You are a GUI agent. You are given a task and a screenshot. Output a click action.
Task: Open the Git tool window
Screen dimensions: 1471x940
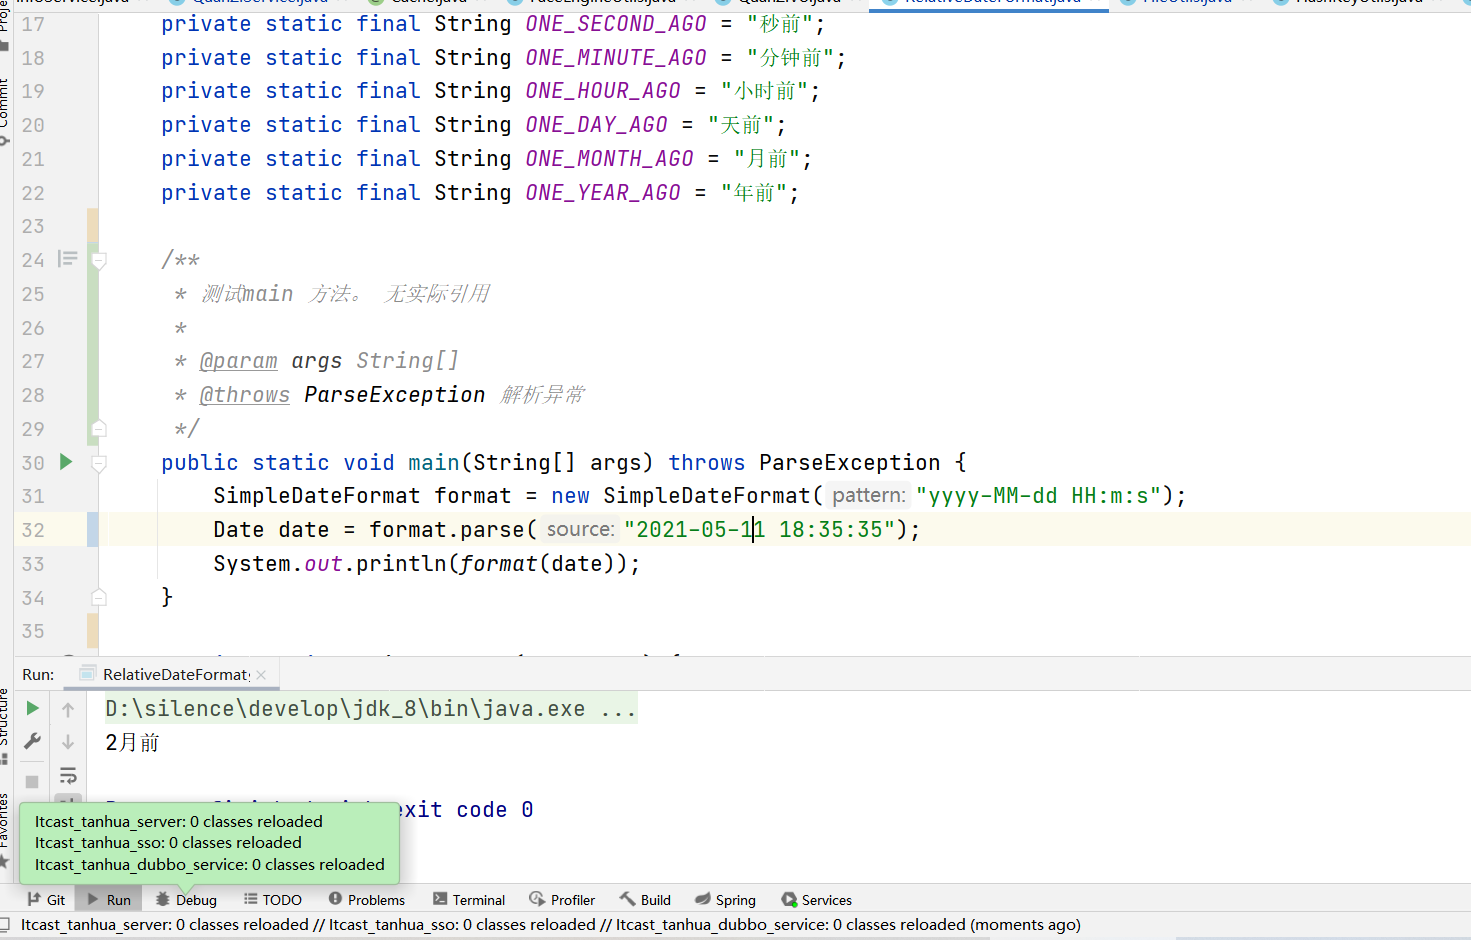(x=46, y=900)
